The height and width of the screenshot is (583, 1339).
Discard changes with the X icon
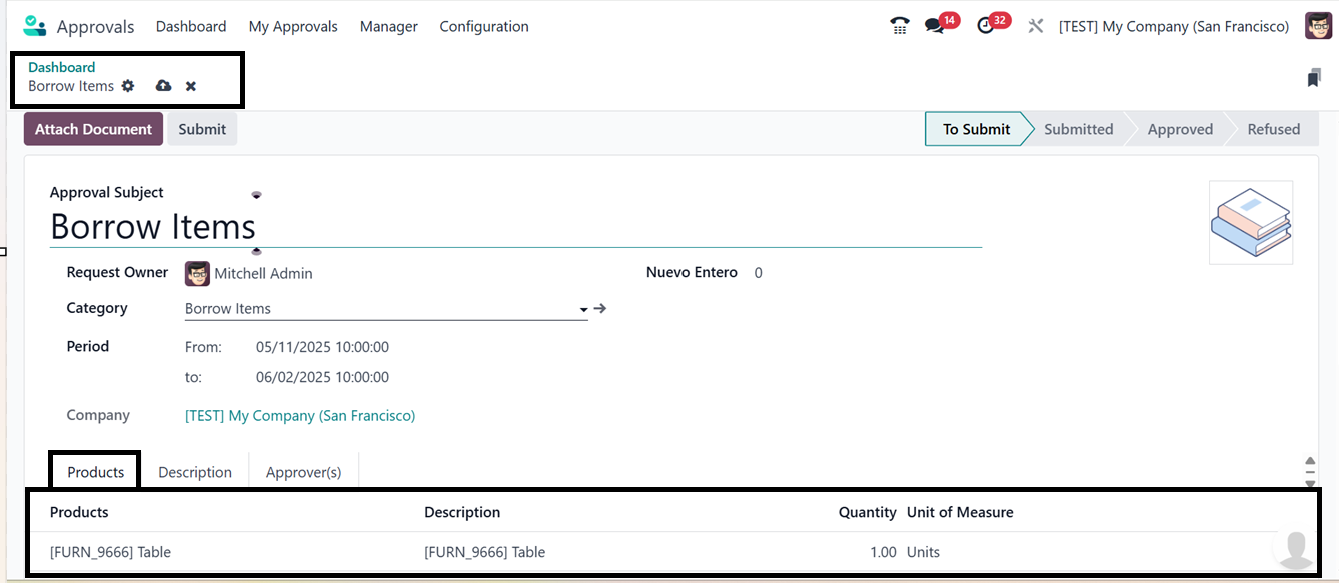point(191,86)
